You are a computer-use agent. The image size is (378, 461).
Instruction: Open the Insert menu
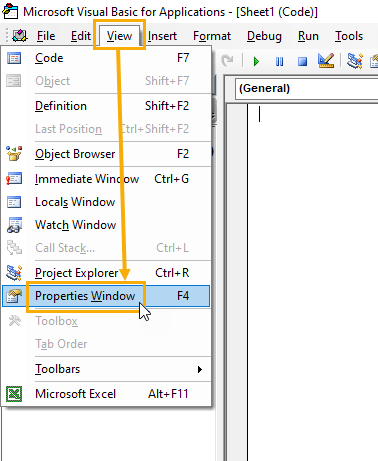(x=162, y=36)
